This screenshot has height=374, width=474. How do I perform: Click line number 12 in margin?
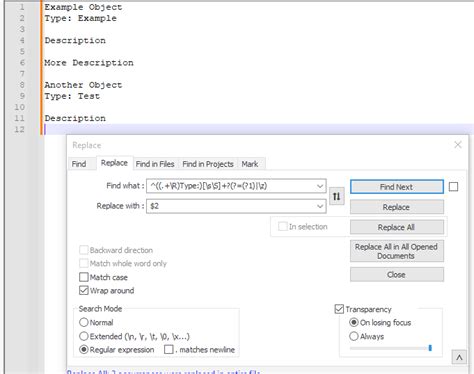19,129
